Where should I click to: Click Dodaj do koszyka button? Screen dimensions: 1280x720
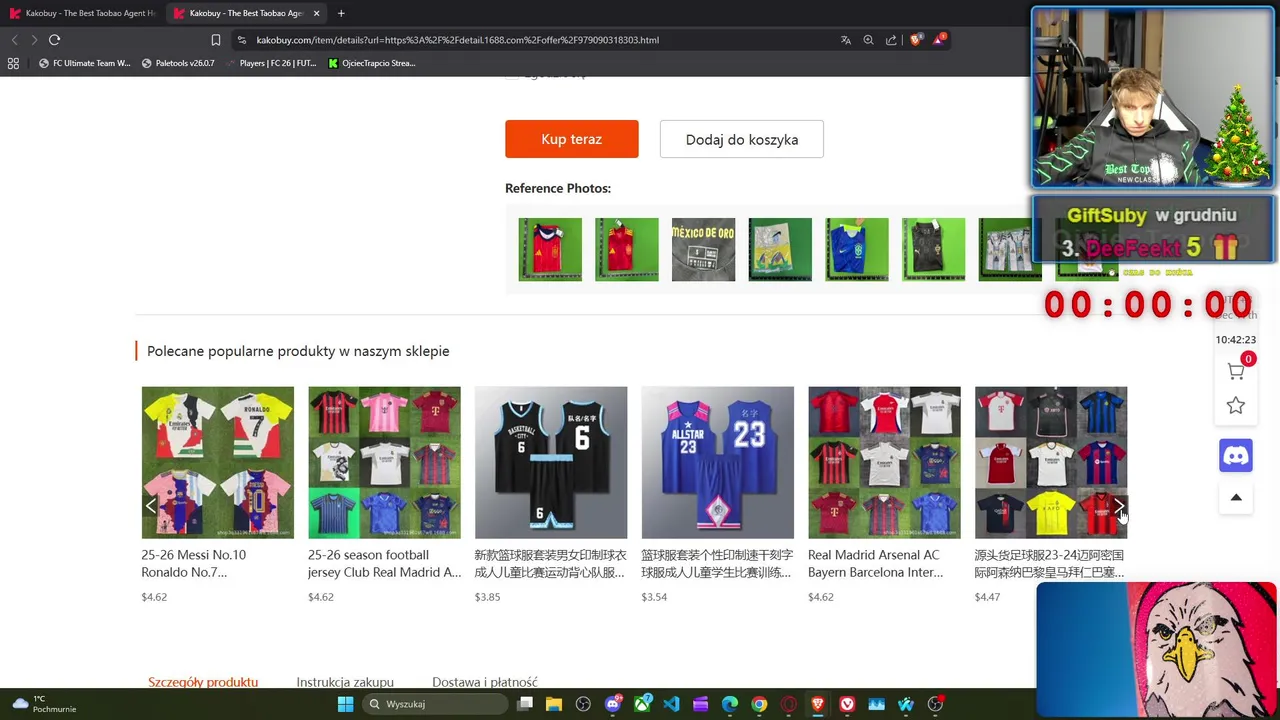click(741, 139)
